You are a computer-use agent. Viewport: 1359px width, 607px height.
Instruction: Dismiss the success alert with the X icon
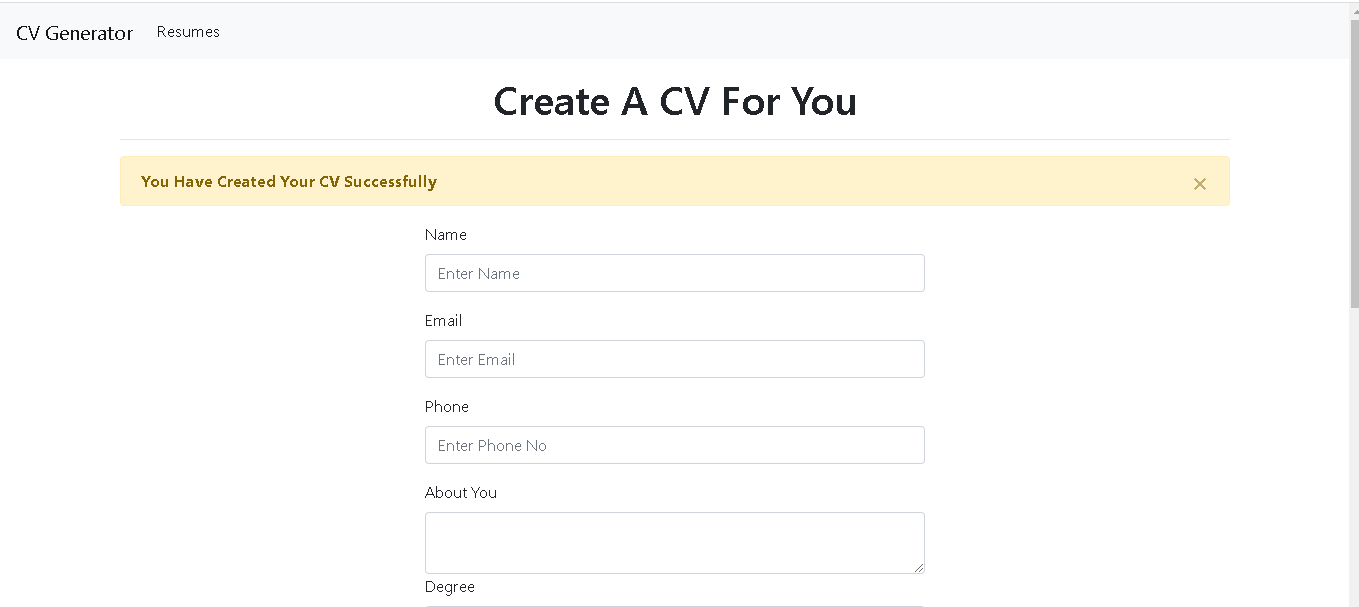pos(1199,183)
